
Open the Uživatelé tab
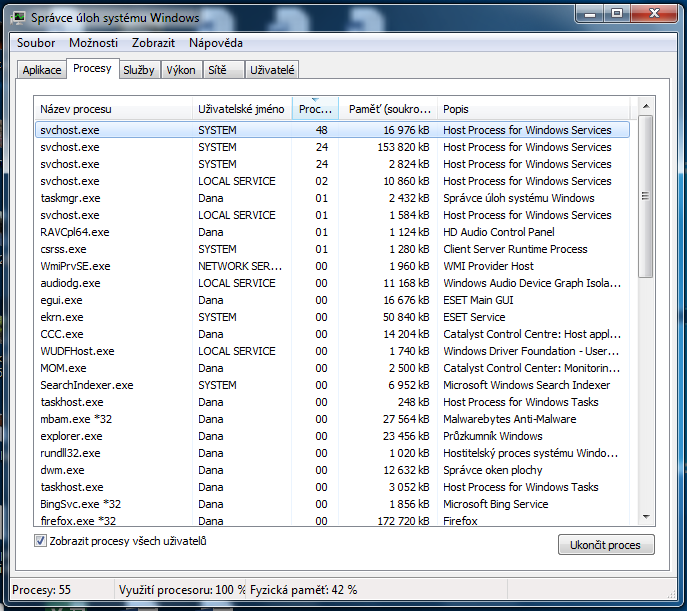(272, 70)
